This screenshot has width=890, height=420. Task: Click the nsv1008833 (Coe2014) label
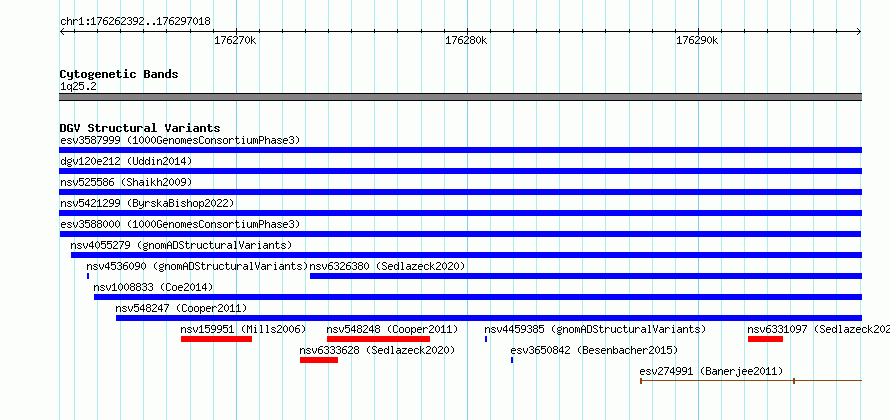pyautogui.click(x=153, y=287)
